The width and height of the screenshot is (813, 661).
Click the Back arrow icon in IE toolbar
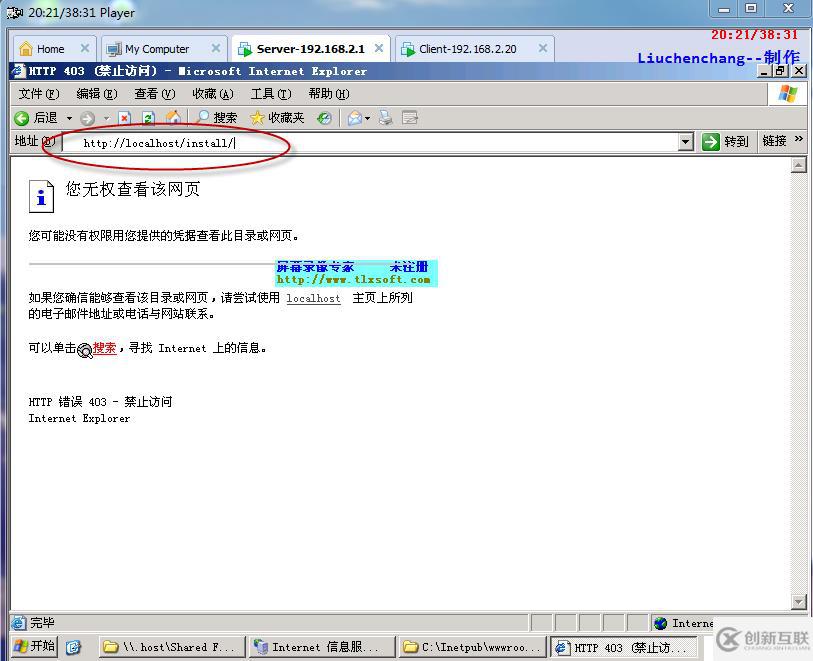[21, 118]
